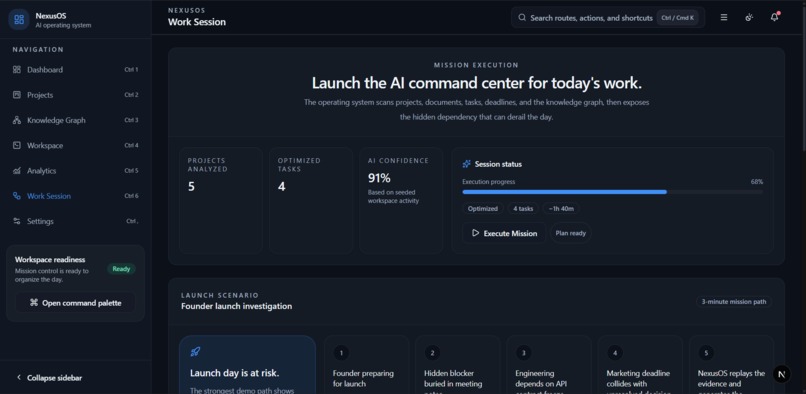Select step 3 Engineering depends on API
The width and height of the screenshot is (806, 394).
coord(549,365)
